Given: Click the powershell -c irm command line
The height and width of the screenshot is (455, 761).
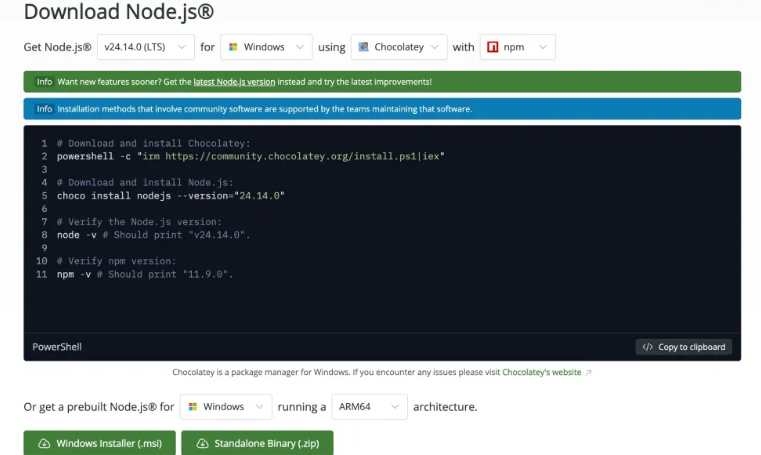Looking at the screenshot, I should click(250, 156).
